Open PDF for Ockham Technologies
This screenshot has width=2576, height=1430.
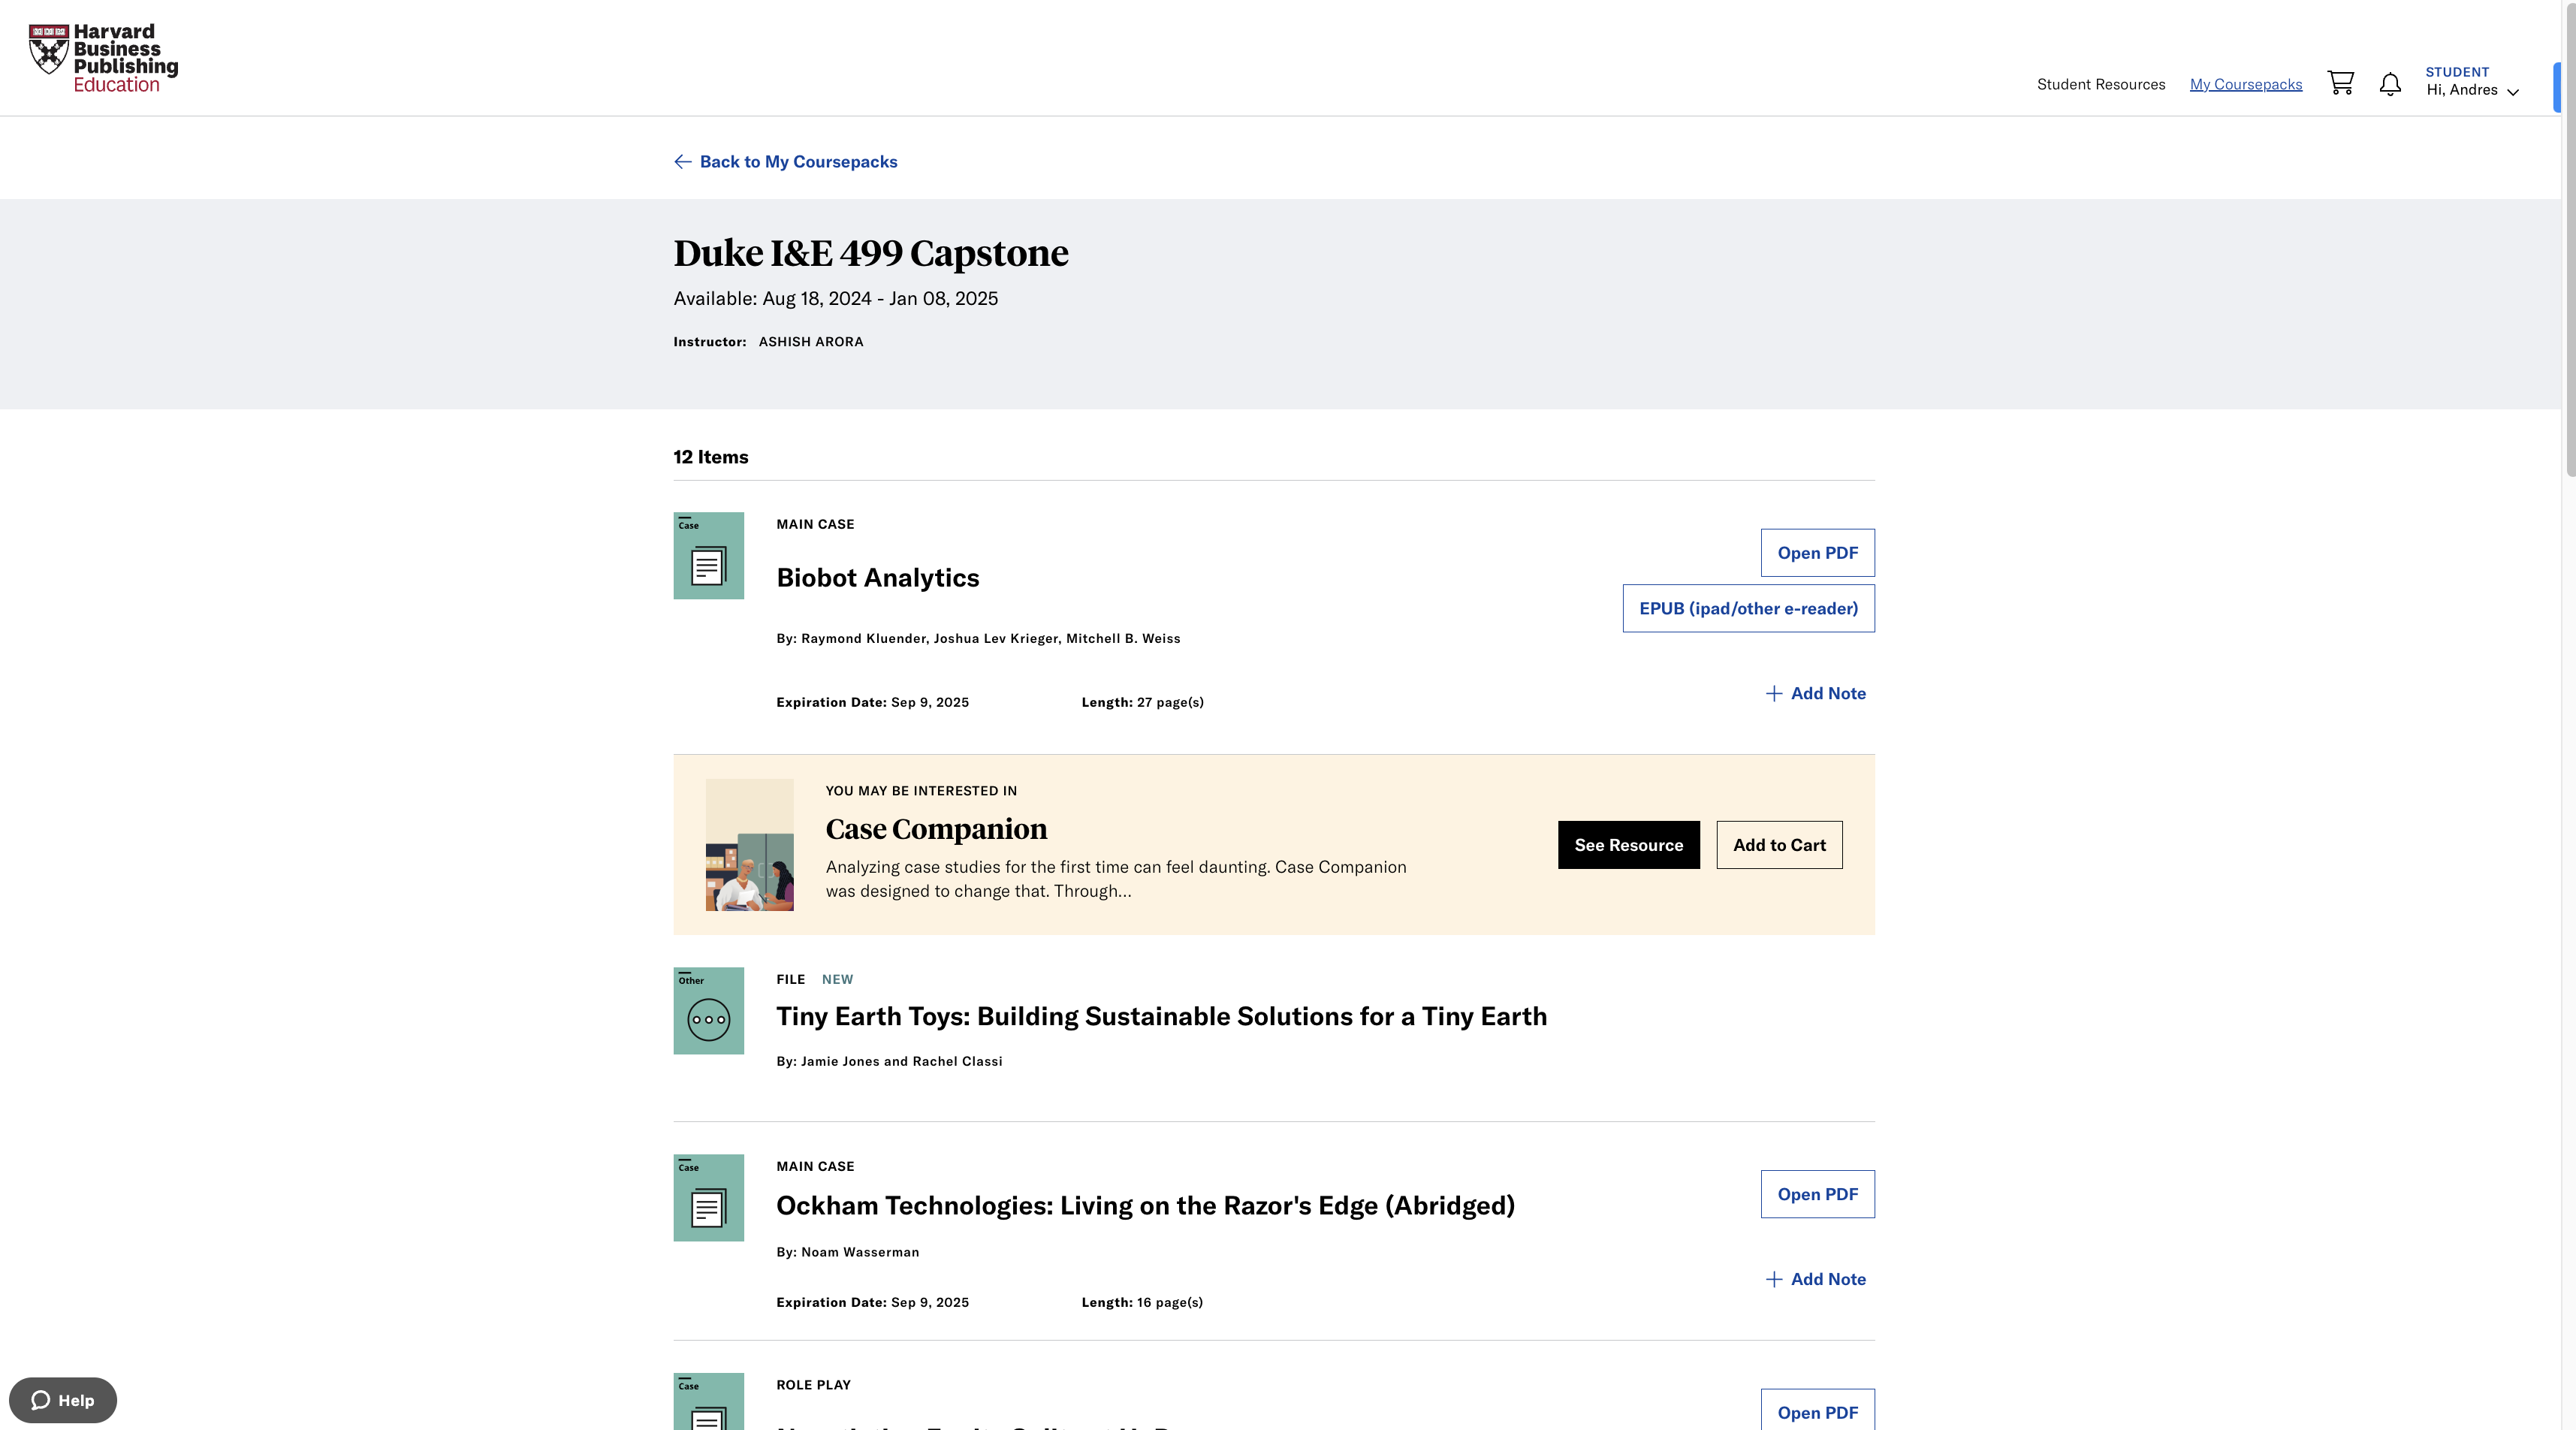(x=1817, y=1194)
